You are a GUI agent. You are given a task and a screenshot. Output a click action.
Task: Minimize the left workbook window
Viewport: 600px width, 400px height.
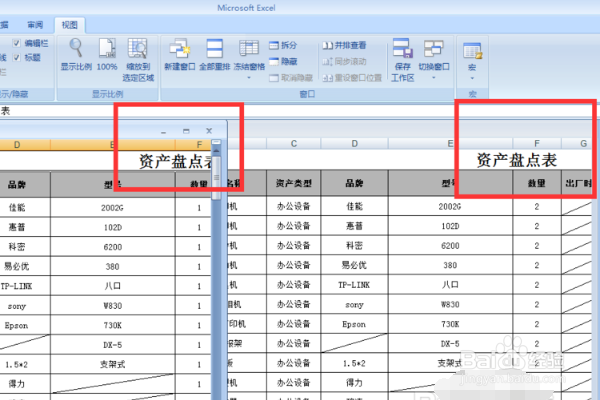(163, 131)
